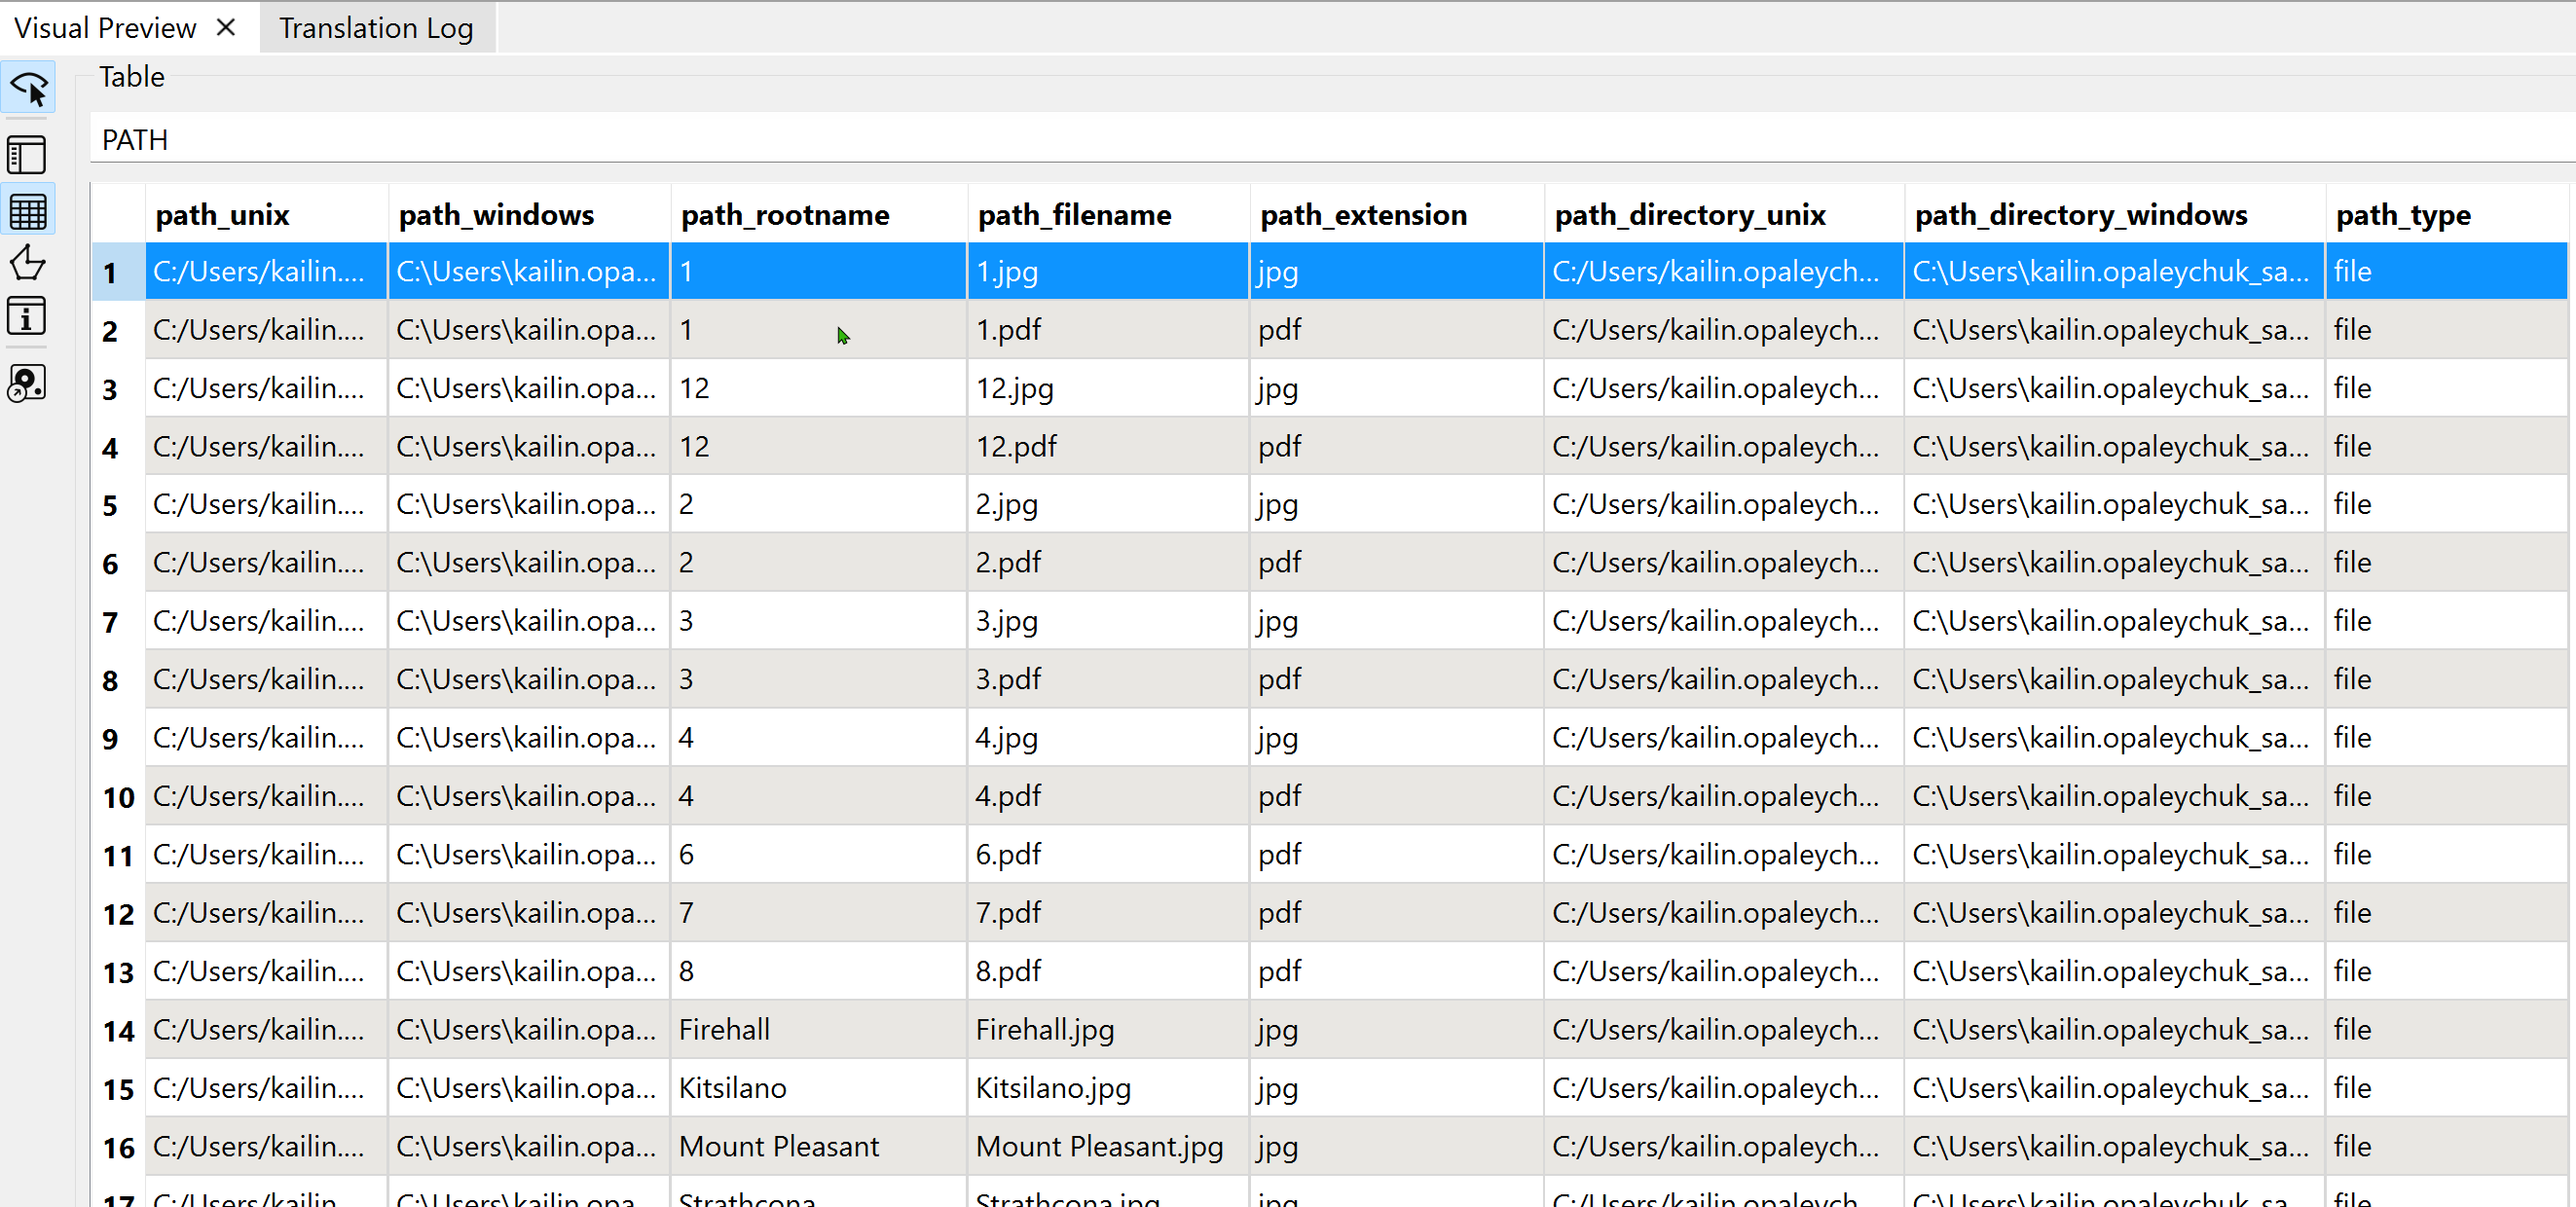Click the 12.jpg filename cell

point(1108,388)
